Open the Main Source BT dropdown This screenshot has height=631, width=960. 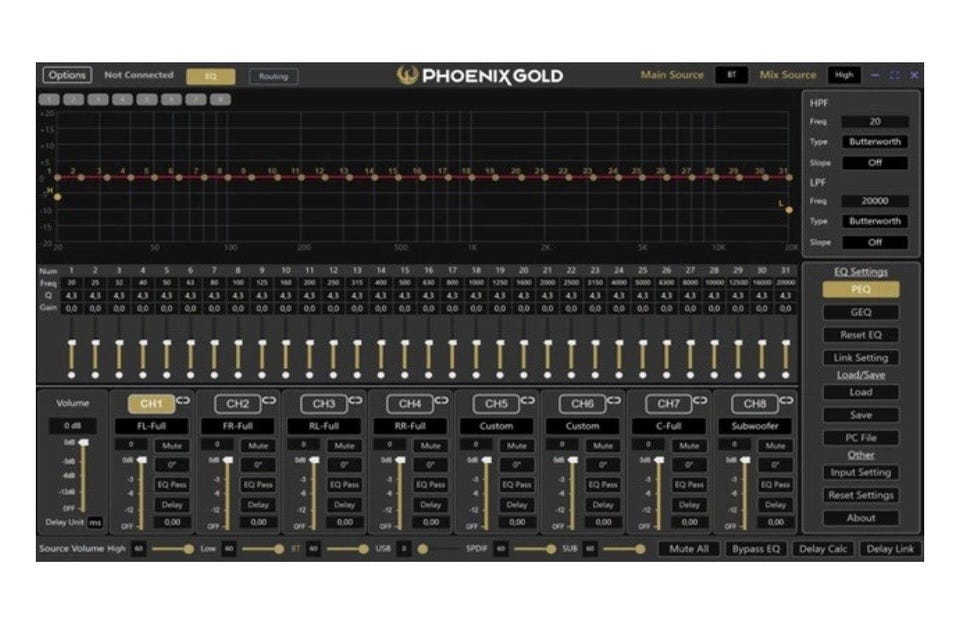tap(732, 75)
